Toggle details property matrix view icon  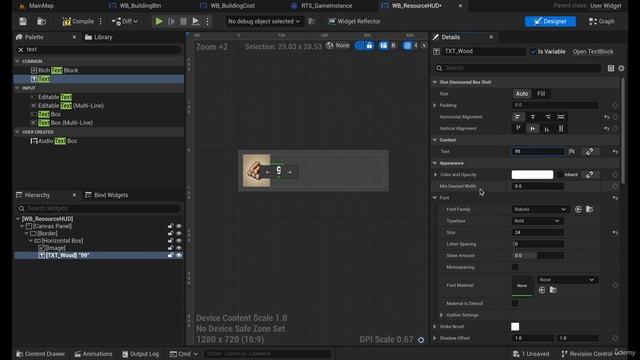click(x=611, y=68)
